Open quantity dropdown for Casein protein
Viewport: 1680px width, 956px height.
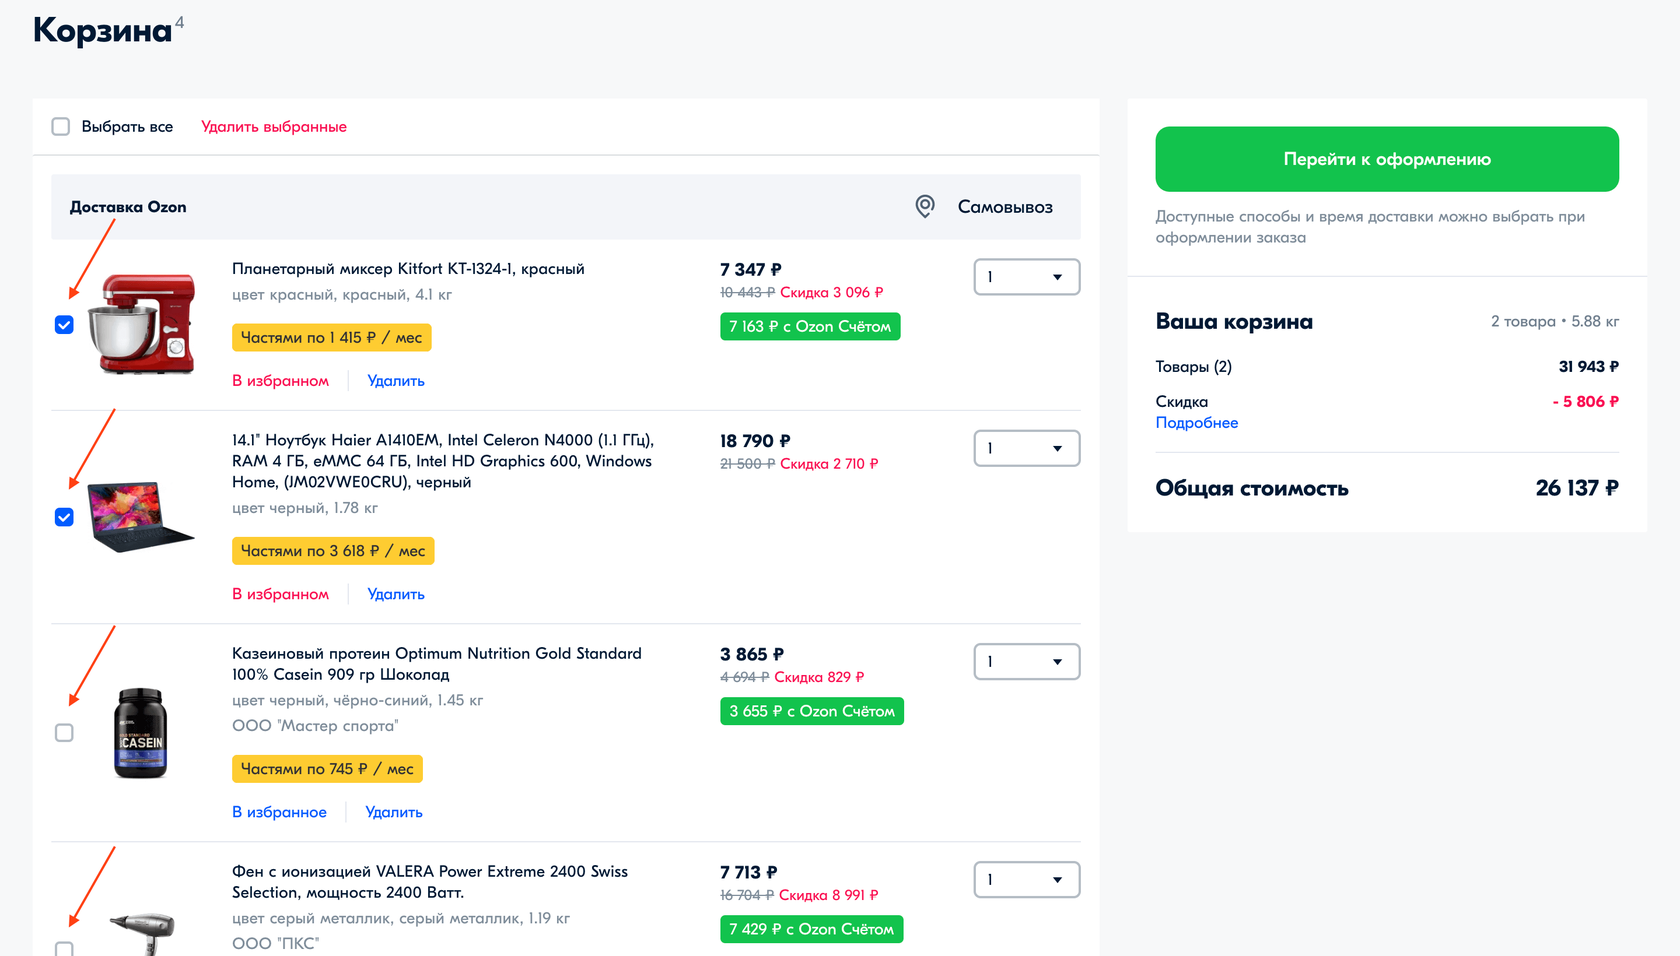(1027, 662)
